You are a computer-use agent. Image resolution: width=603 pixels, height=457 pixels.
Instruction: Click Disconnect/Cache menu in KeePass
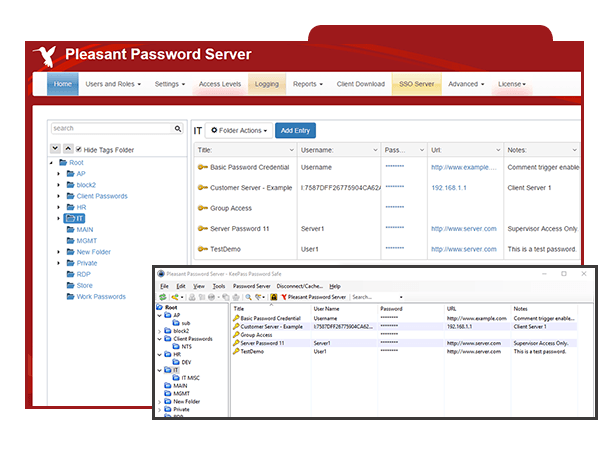[299, 286]
